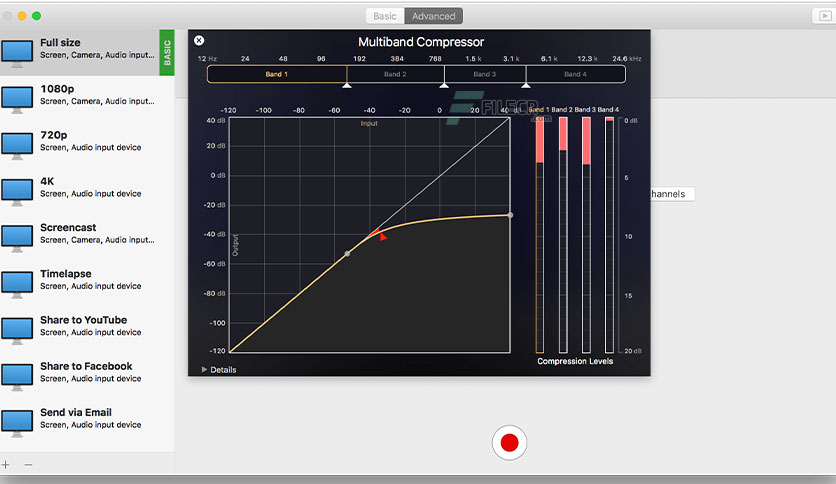Click the green BASIC badge on Full size
836x484 pixels.
167,52
